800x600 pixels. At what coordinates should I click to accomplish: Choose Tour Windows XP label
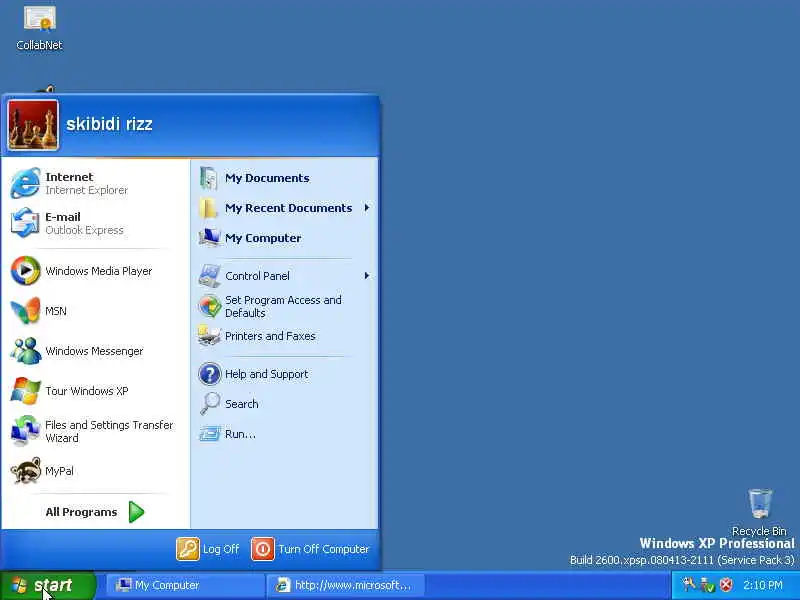pos(87,391)
